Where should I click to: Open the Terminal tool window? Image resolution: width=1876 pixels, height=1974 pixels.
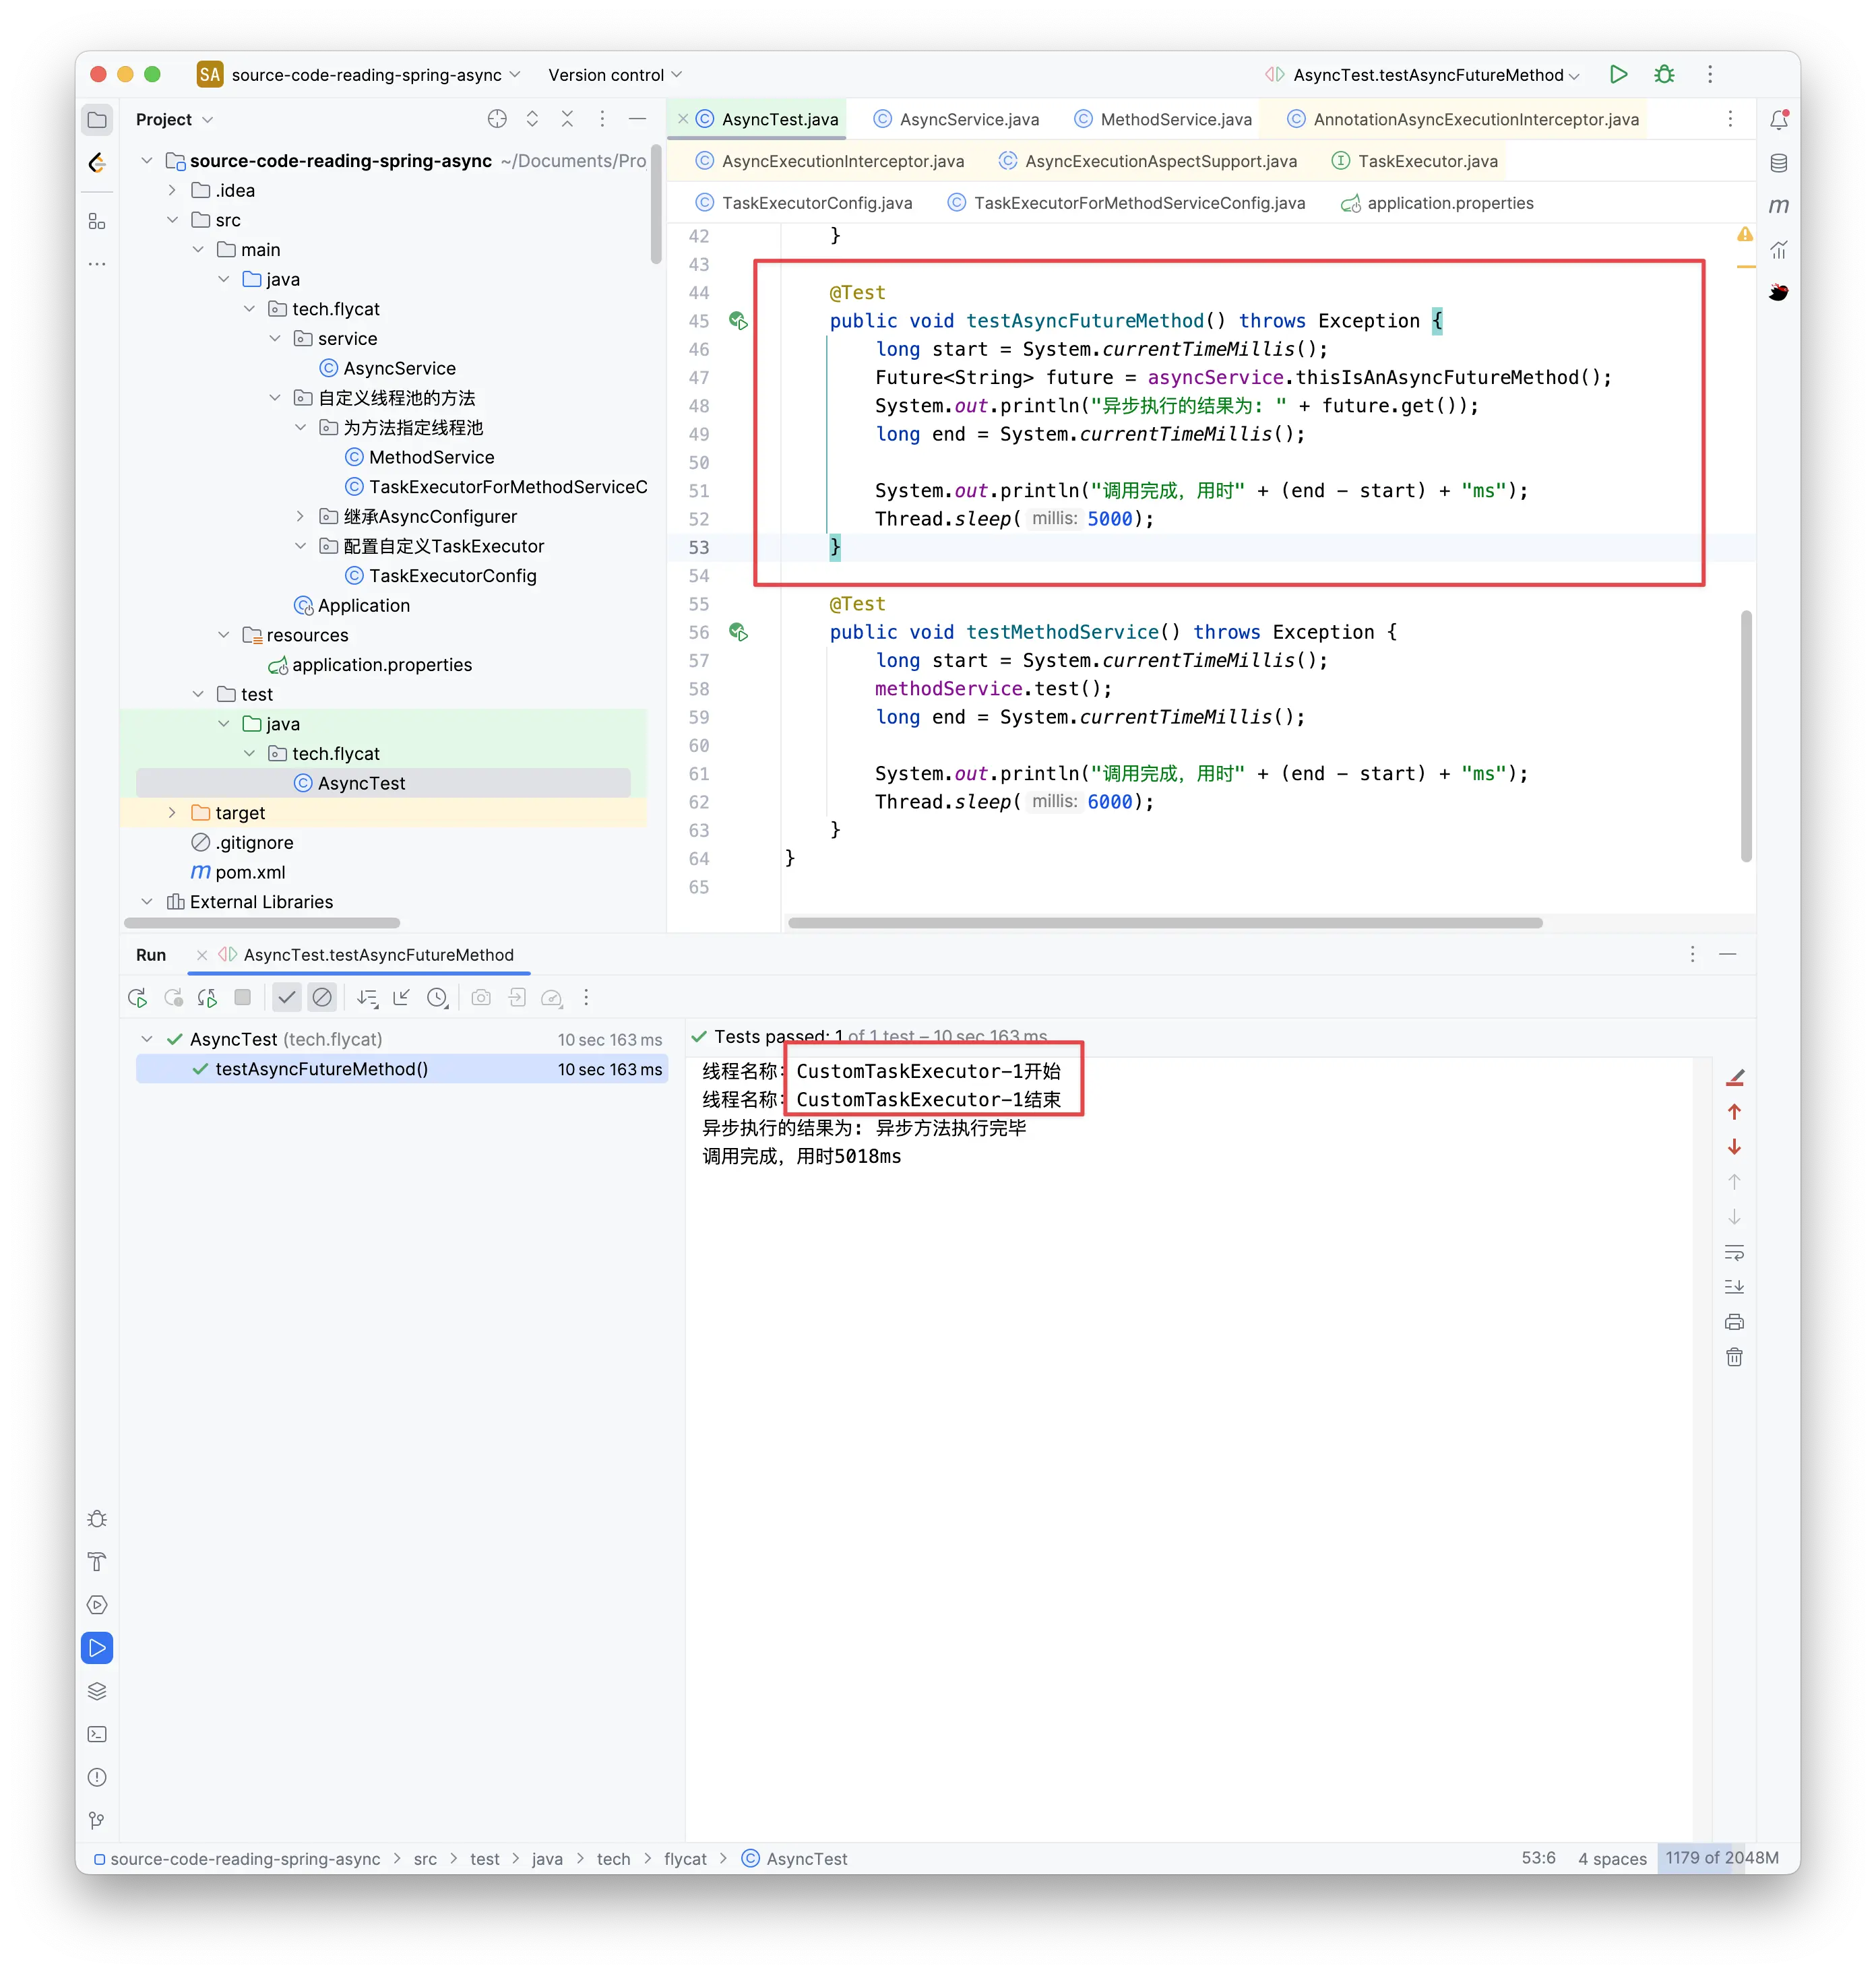[97, 1734]
